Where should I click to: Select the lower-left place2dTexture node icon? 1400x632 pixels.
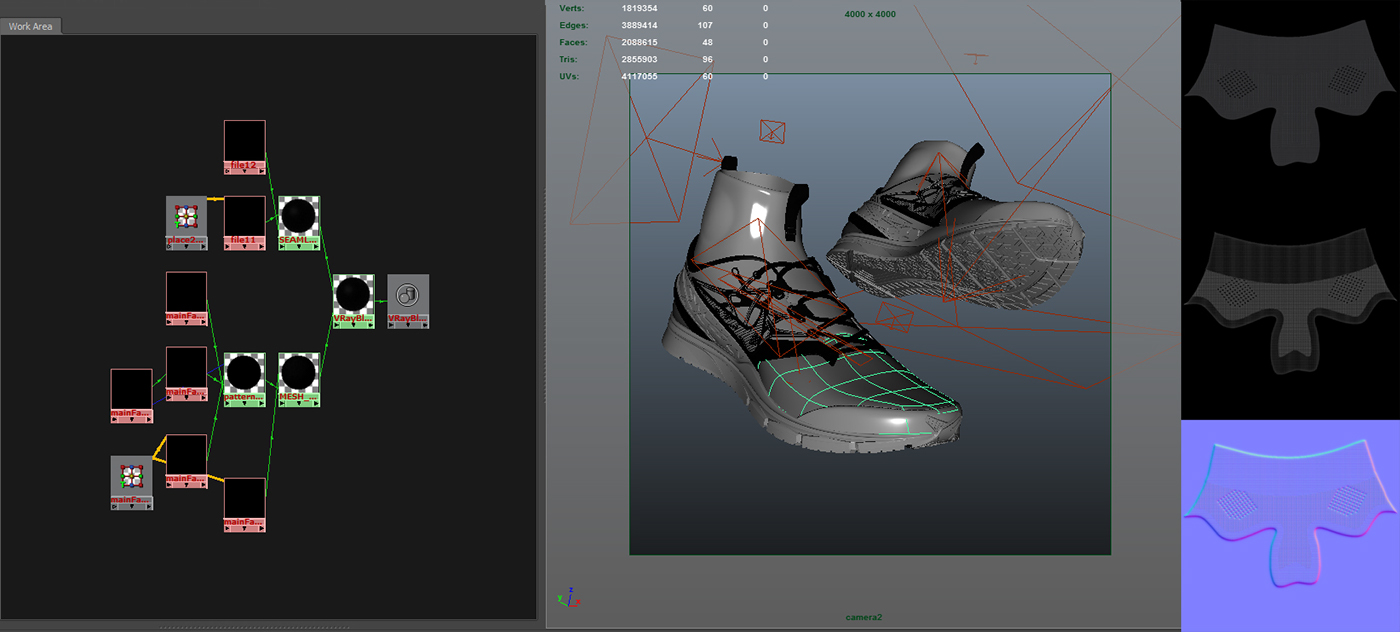pos(130,475)
